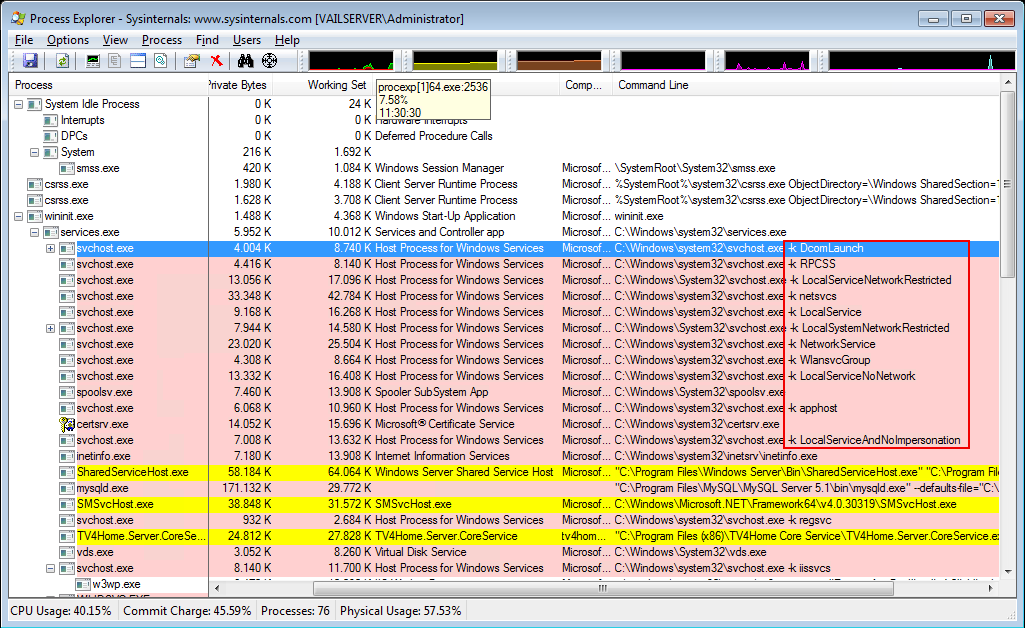The height and width of the screenshot is (628, 1025).
Task: Click the inetinfo.exe process icon
Action: click(67, 456)
